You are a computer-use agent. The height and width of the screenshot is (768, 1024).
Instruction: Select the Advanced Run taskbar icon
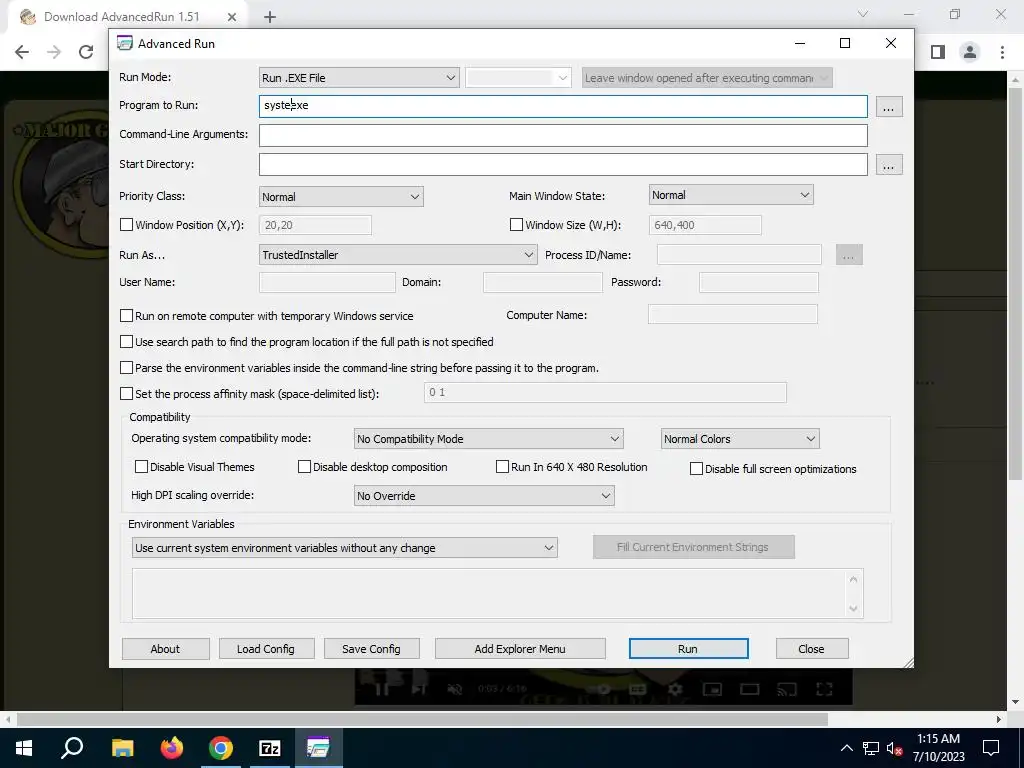coord(318,748)
